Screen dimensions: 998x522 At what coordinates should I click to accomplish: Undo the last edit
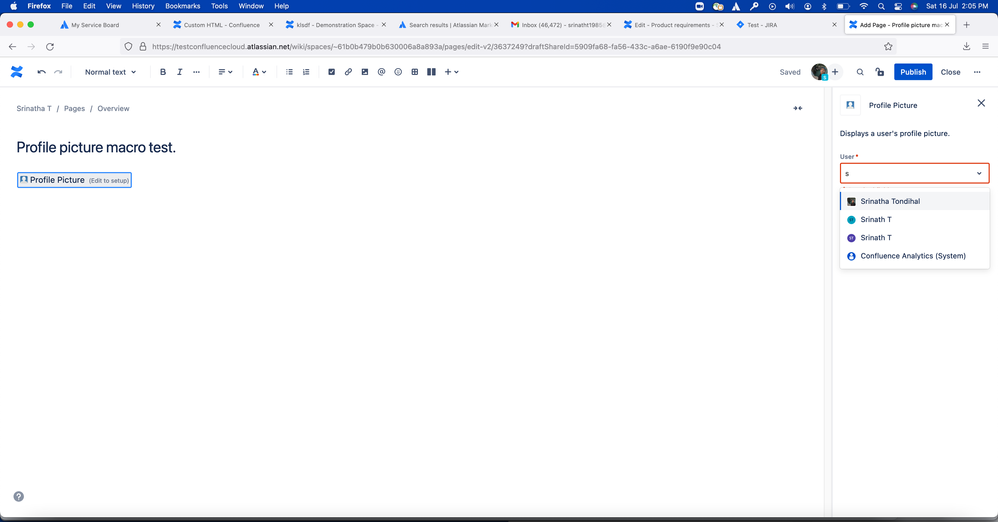[41, 72]
